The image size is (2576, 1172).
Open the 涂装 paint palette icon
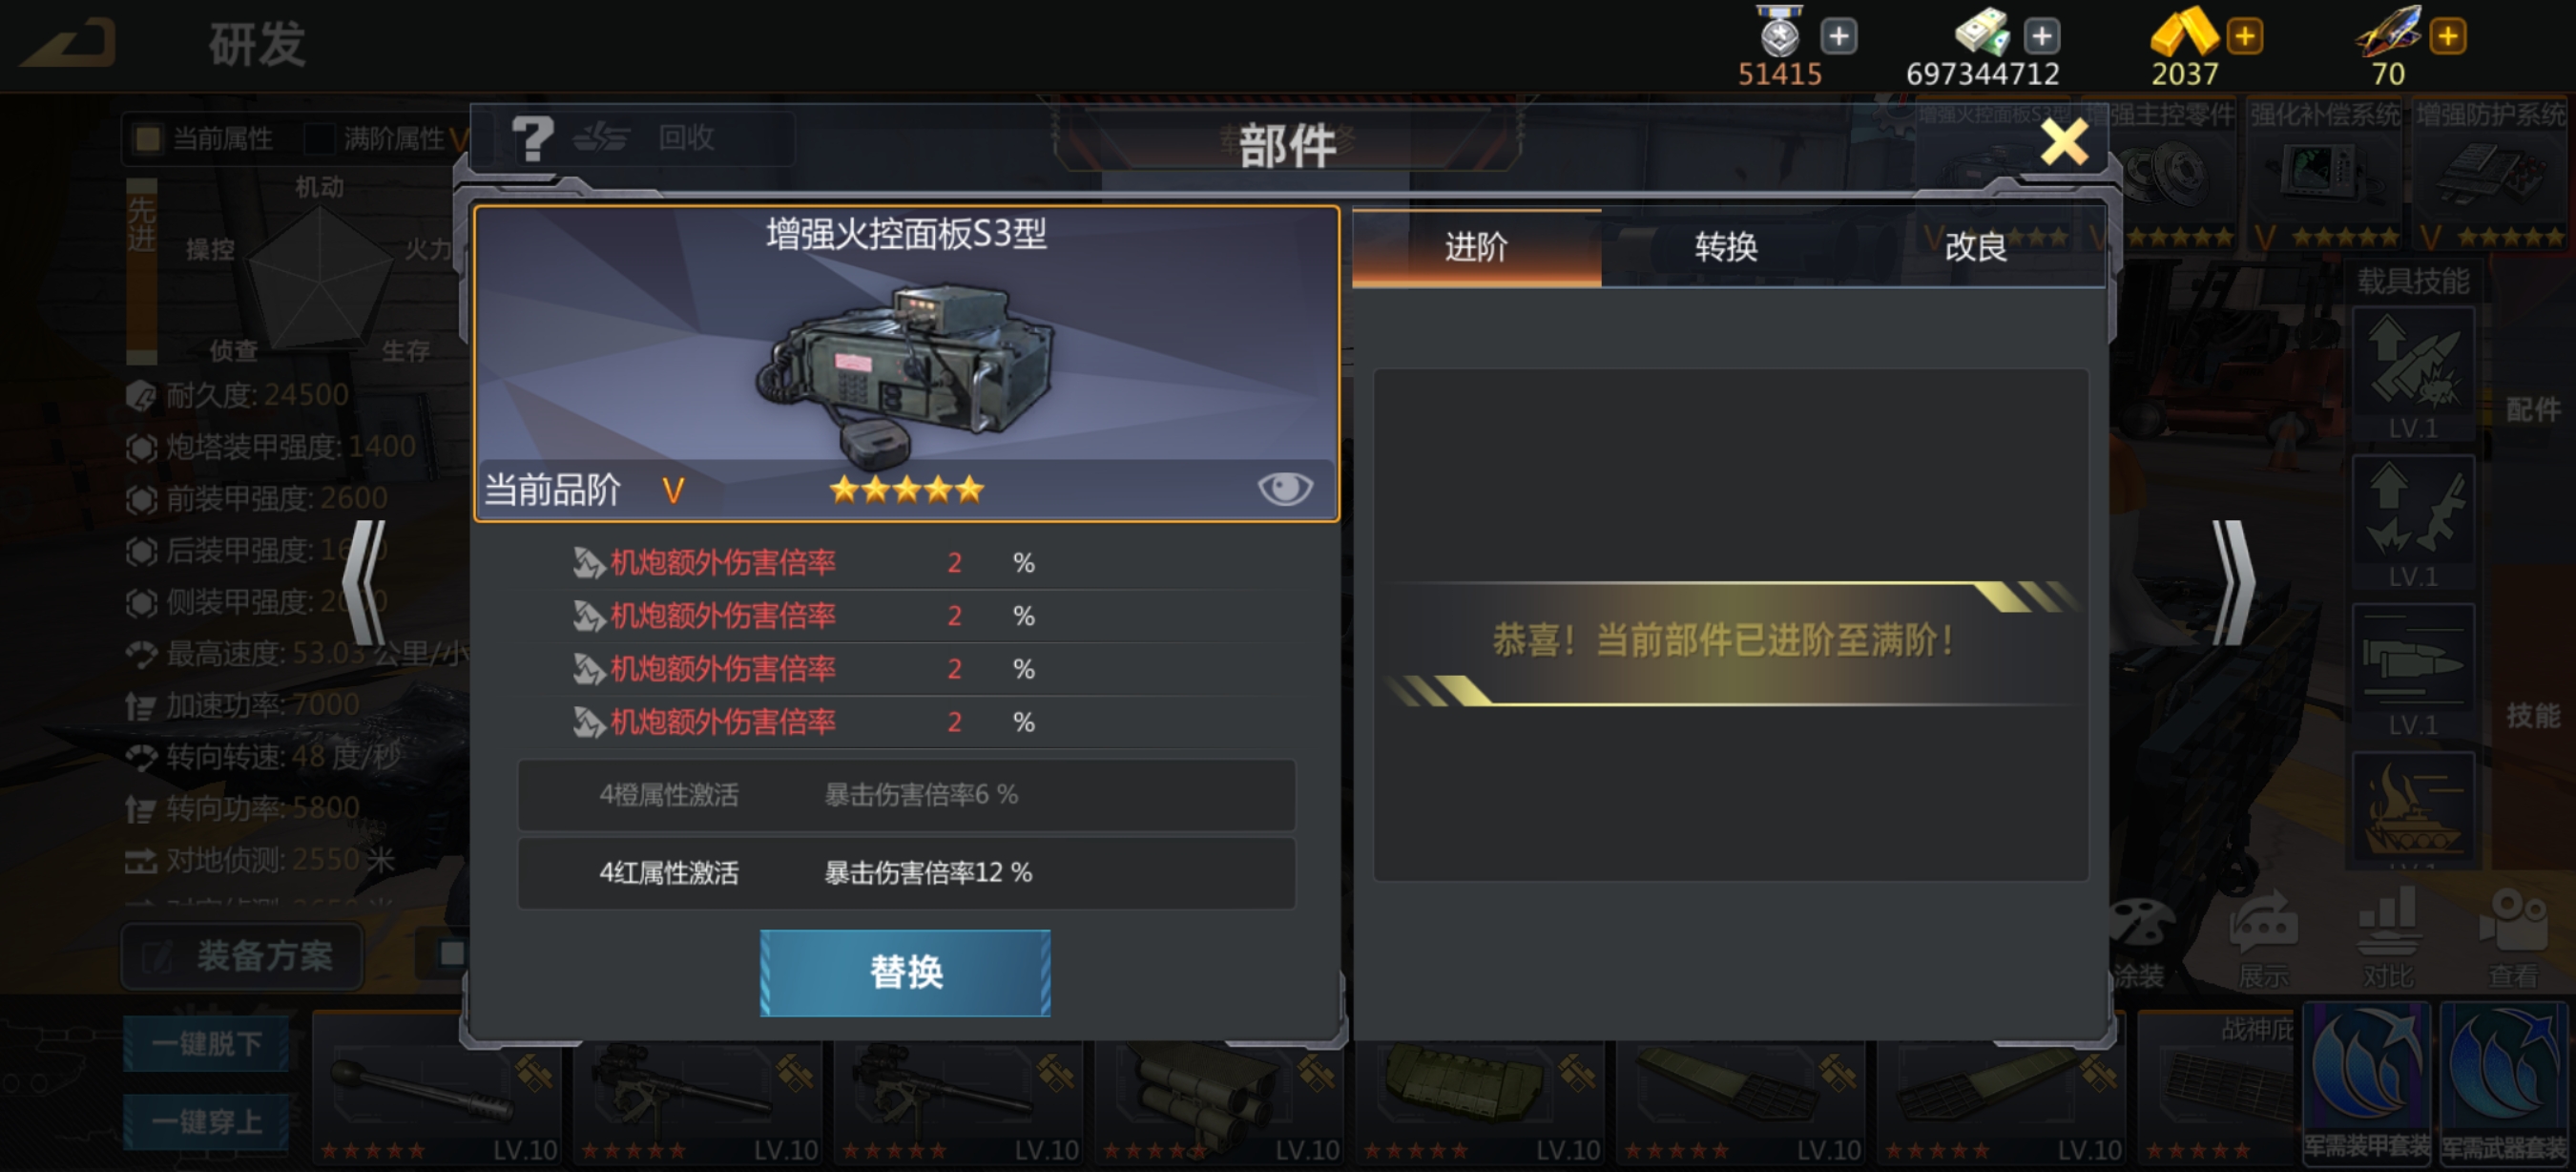(2139, 926)
